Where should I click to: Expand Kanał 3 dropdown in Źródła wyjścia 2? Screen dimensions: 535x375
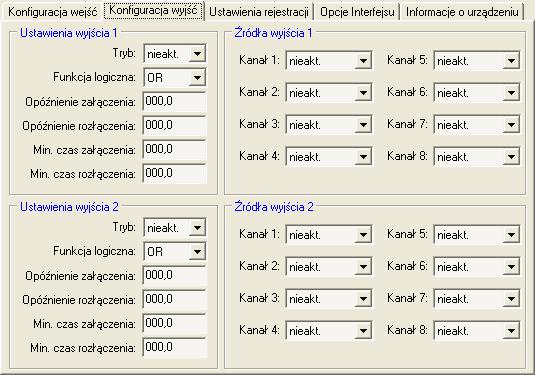tap(329, 299)
